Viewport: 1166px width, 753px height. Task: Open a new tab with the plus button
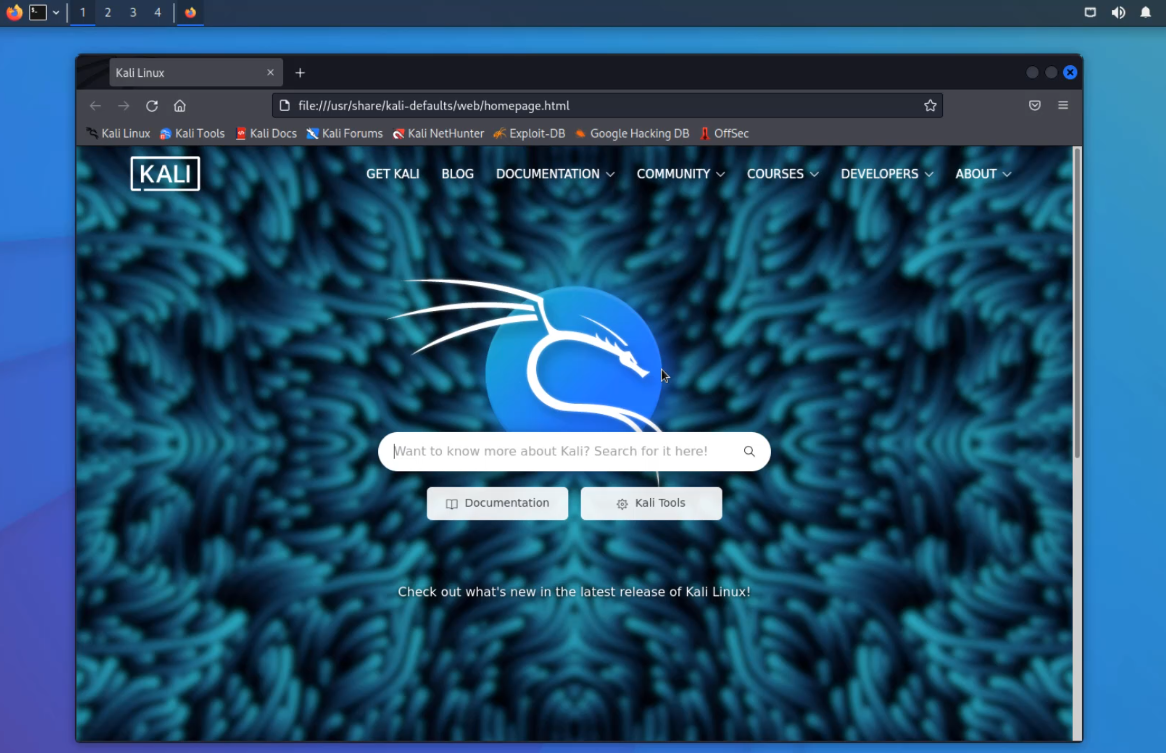(x=300, y=73)
